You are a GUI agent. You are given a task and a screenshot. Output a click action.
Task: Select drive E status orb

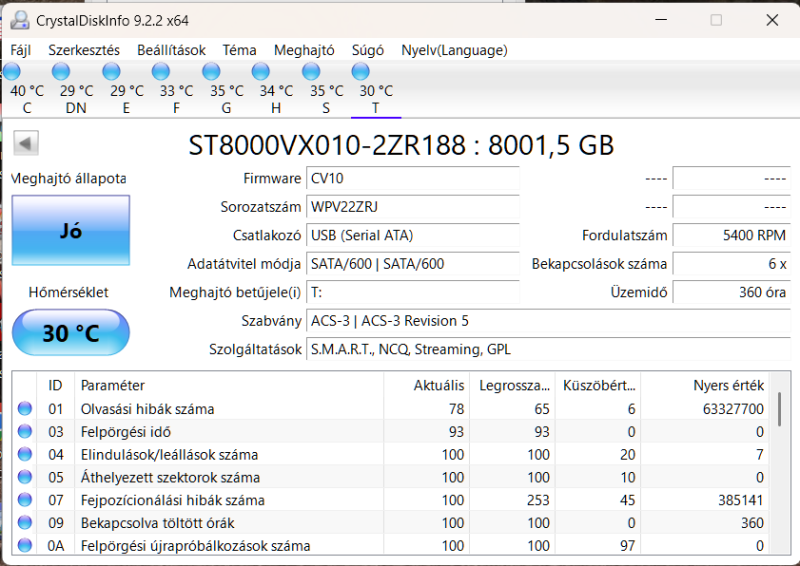pyautogui.click(x=111, y=72)
